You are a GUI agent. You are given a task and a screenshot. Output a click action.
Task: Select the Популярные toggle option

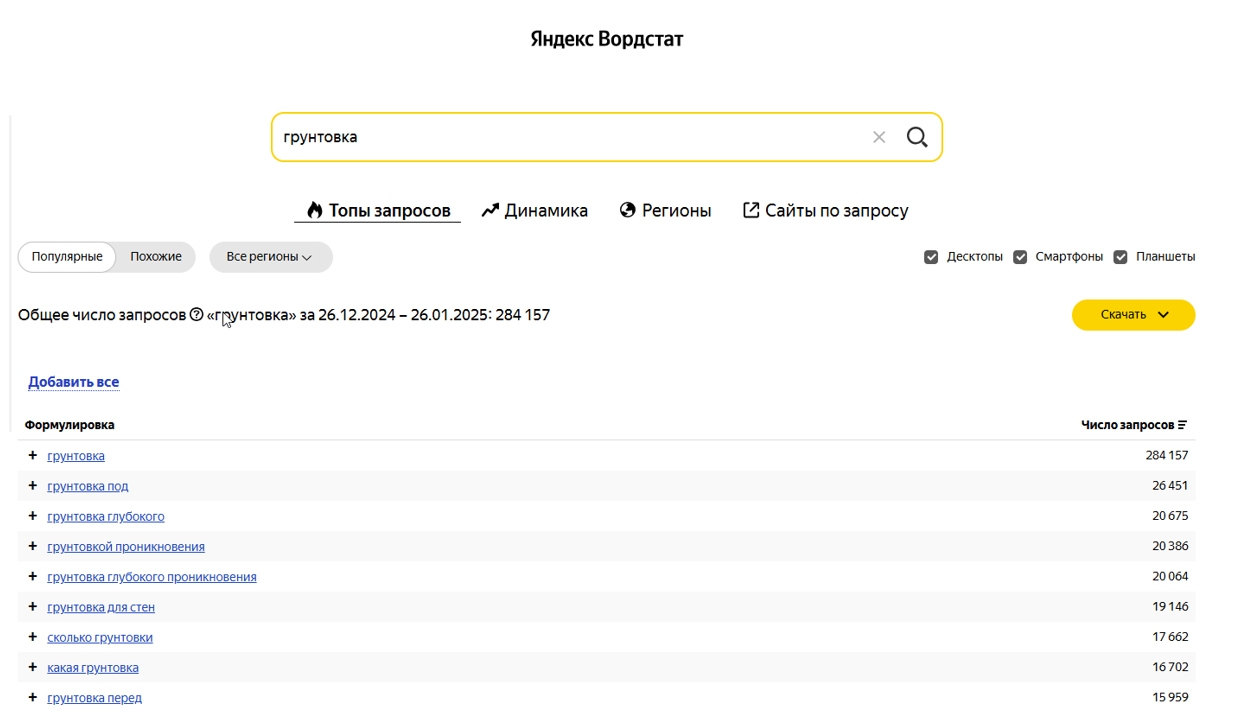click(67, 258)
